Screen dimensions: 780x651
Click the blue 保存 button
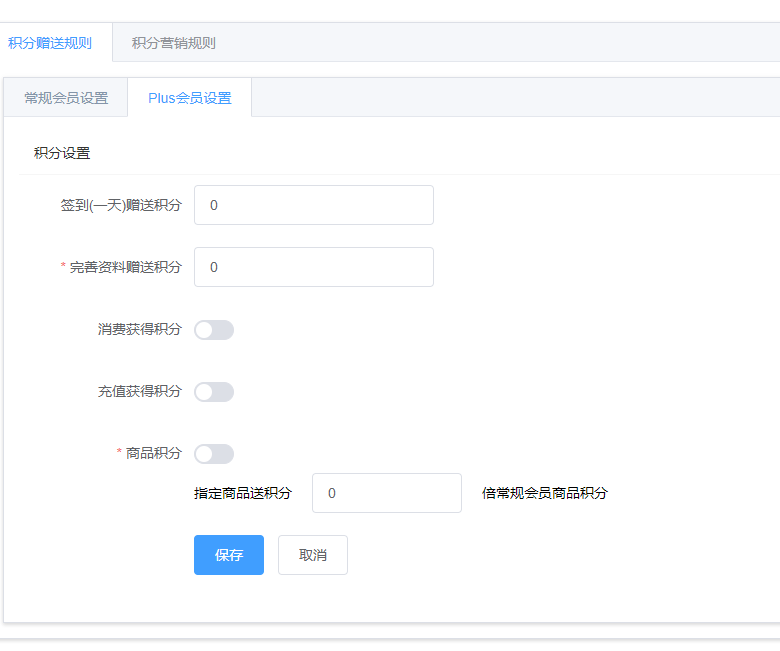[229, 555]
